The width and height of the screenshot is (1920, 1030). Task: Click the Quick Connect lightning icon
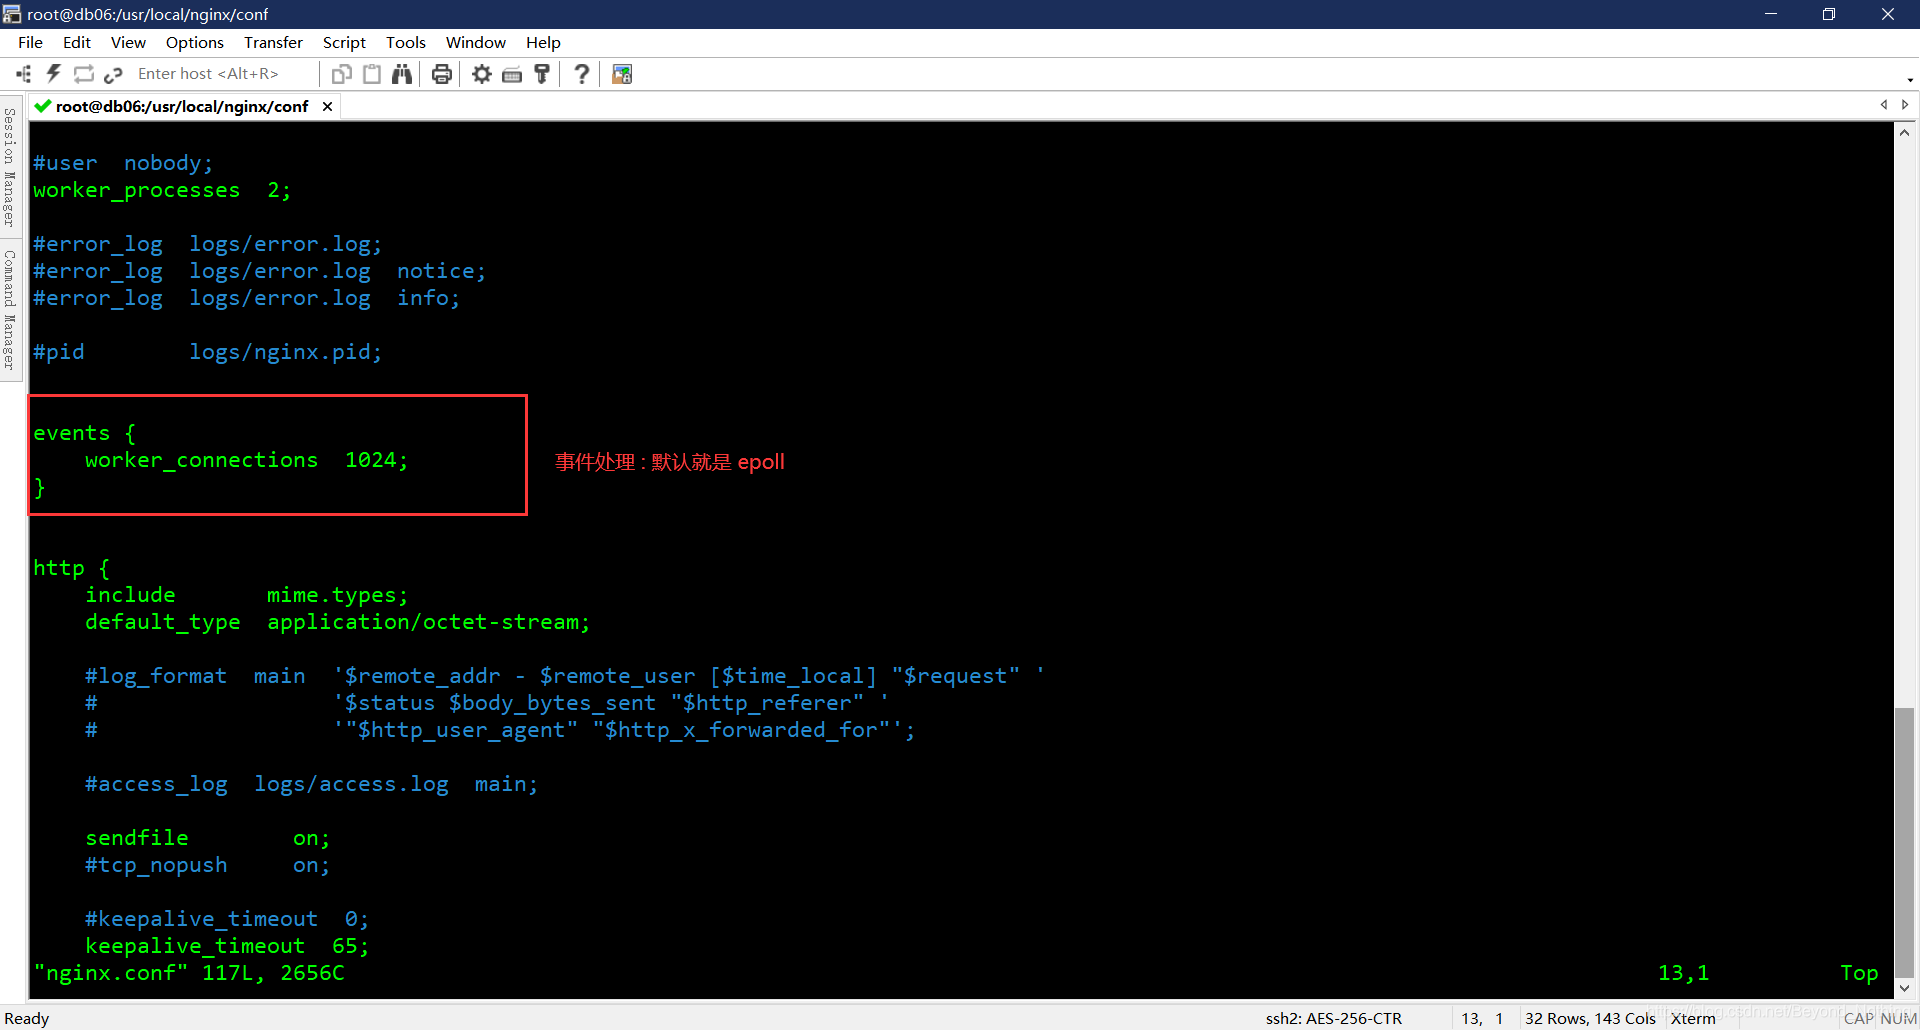(54, 74)
